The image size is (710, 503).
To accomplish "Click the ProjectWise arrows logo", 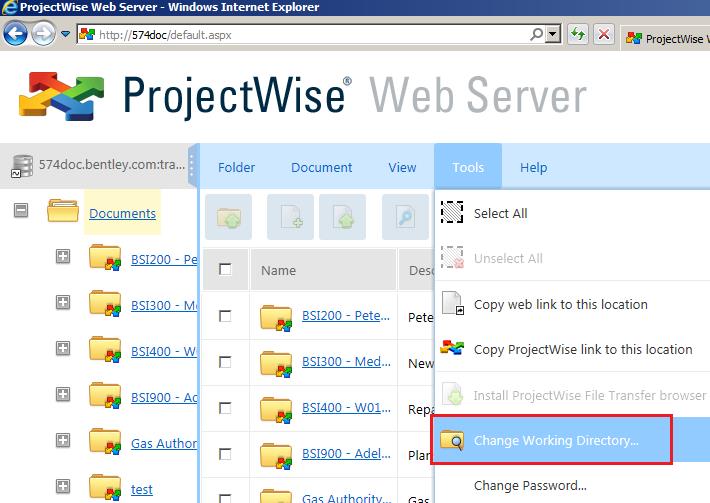I will click(62, 96).
